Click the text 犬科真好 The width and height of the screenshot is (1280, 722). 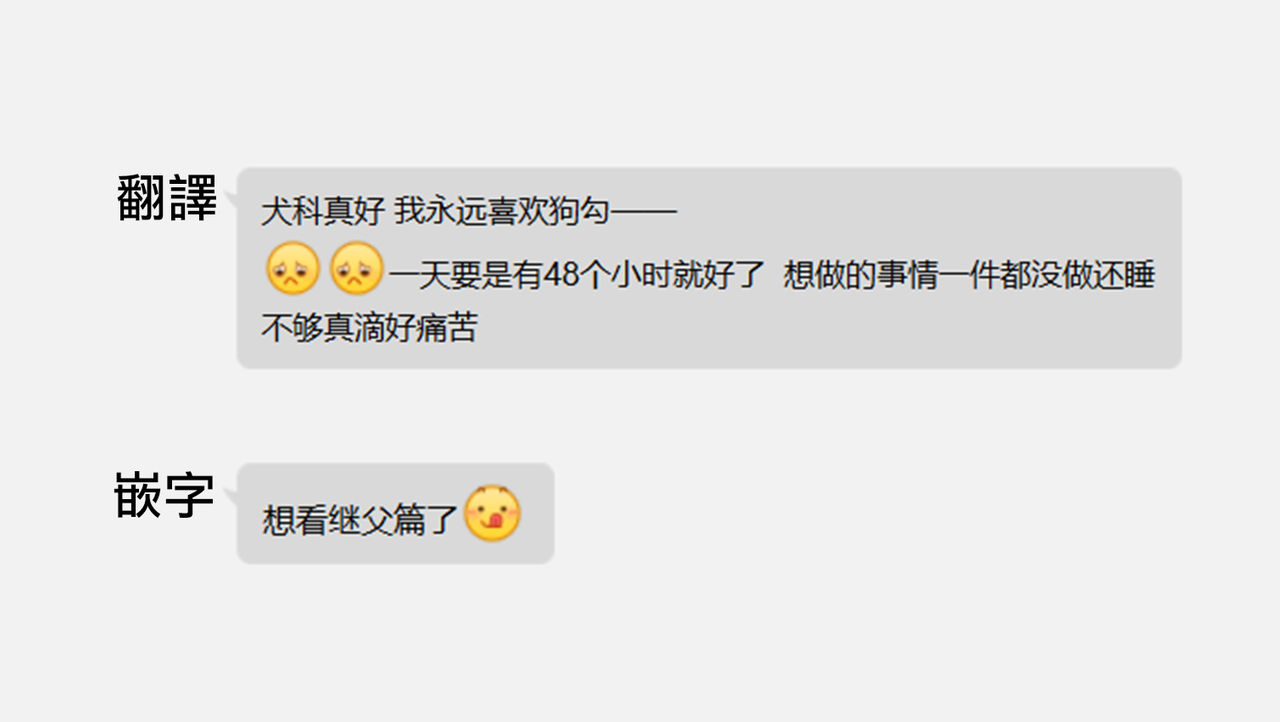coord(323,213)
